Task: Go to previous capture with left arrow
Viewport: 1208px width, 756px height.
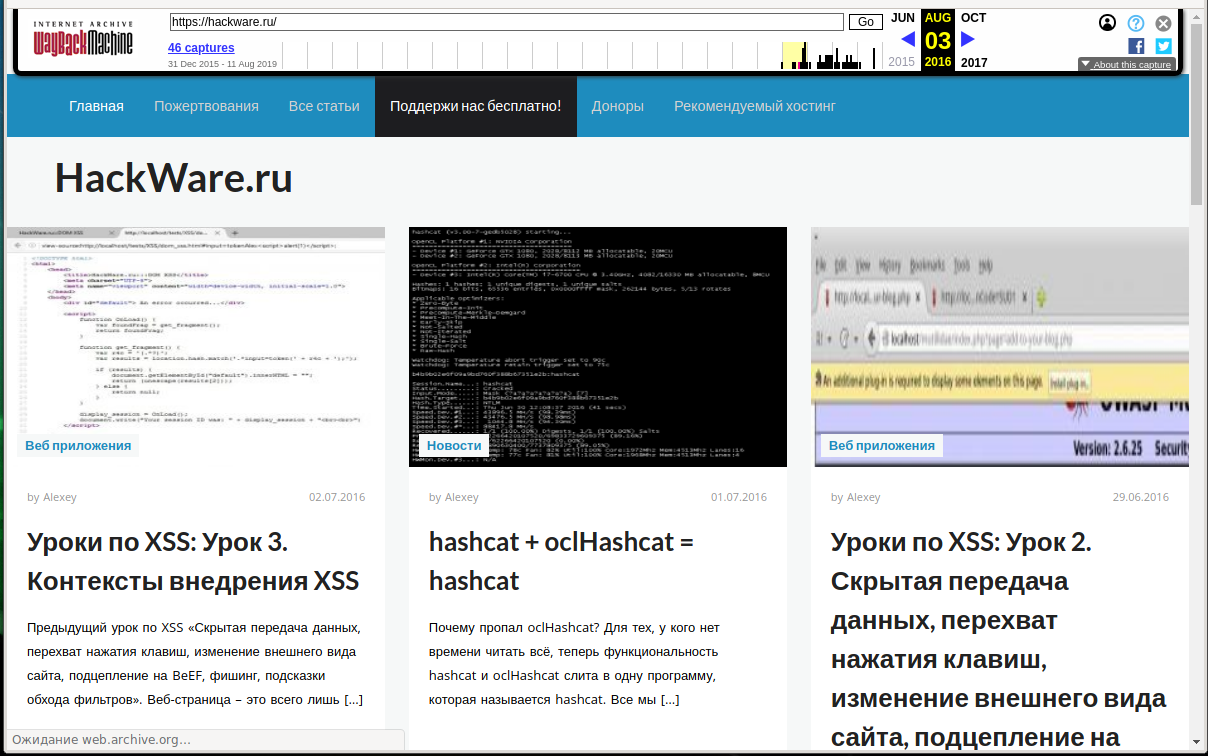Action: [907, 39]
